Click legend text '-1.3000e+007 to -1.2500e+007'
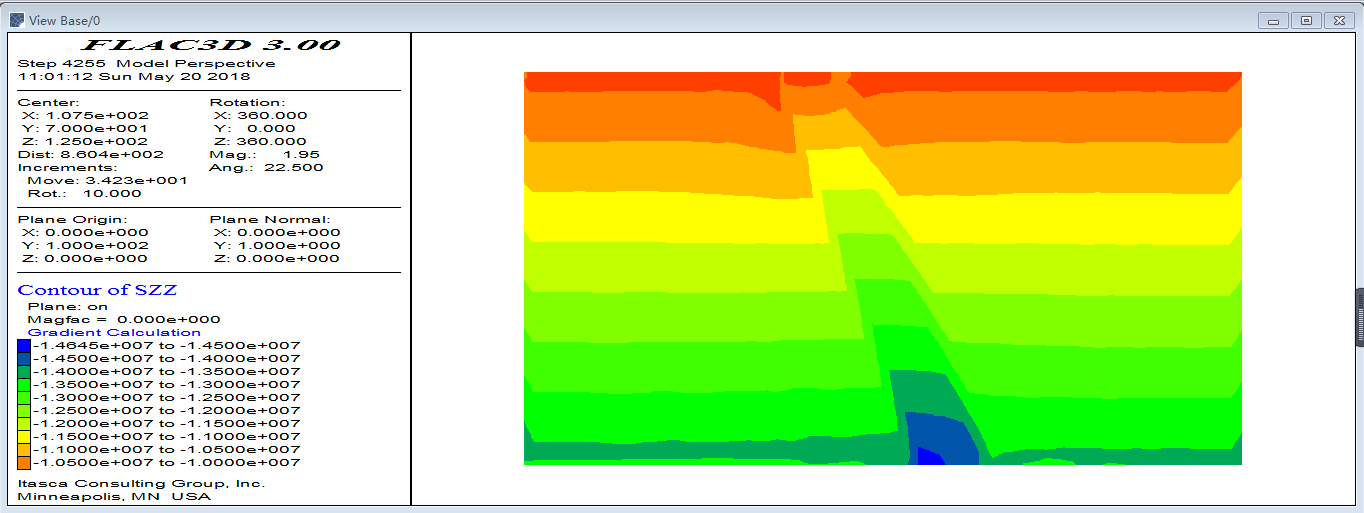 click(x=166, y=397)
